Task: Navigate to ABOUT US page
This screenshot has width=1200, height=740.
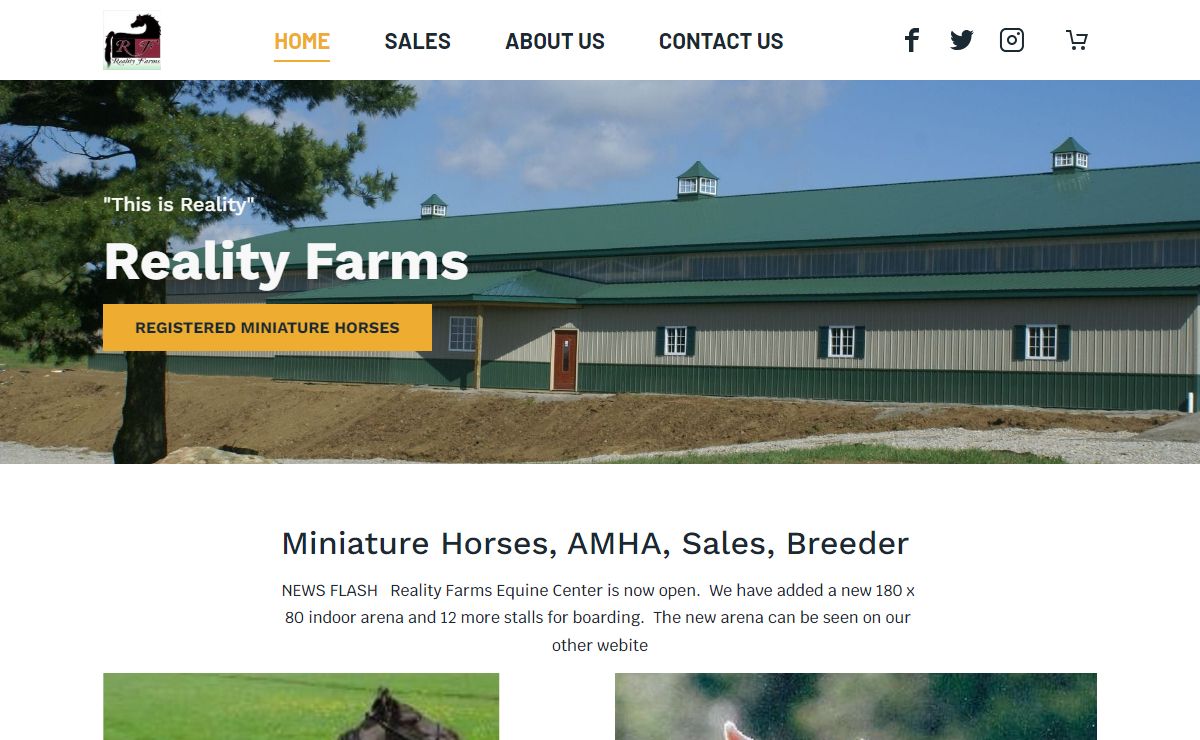Action: (555, 41)
